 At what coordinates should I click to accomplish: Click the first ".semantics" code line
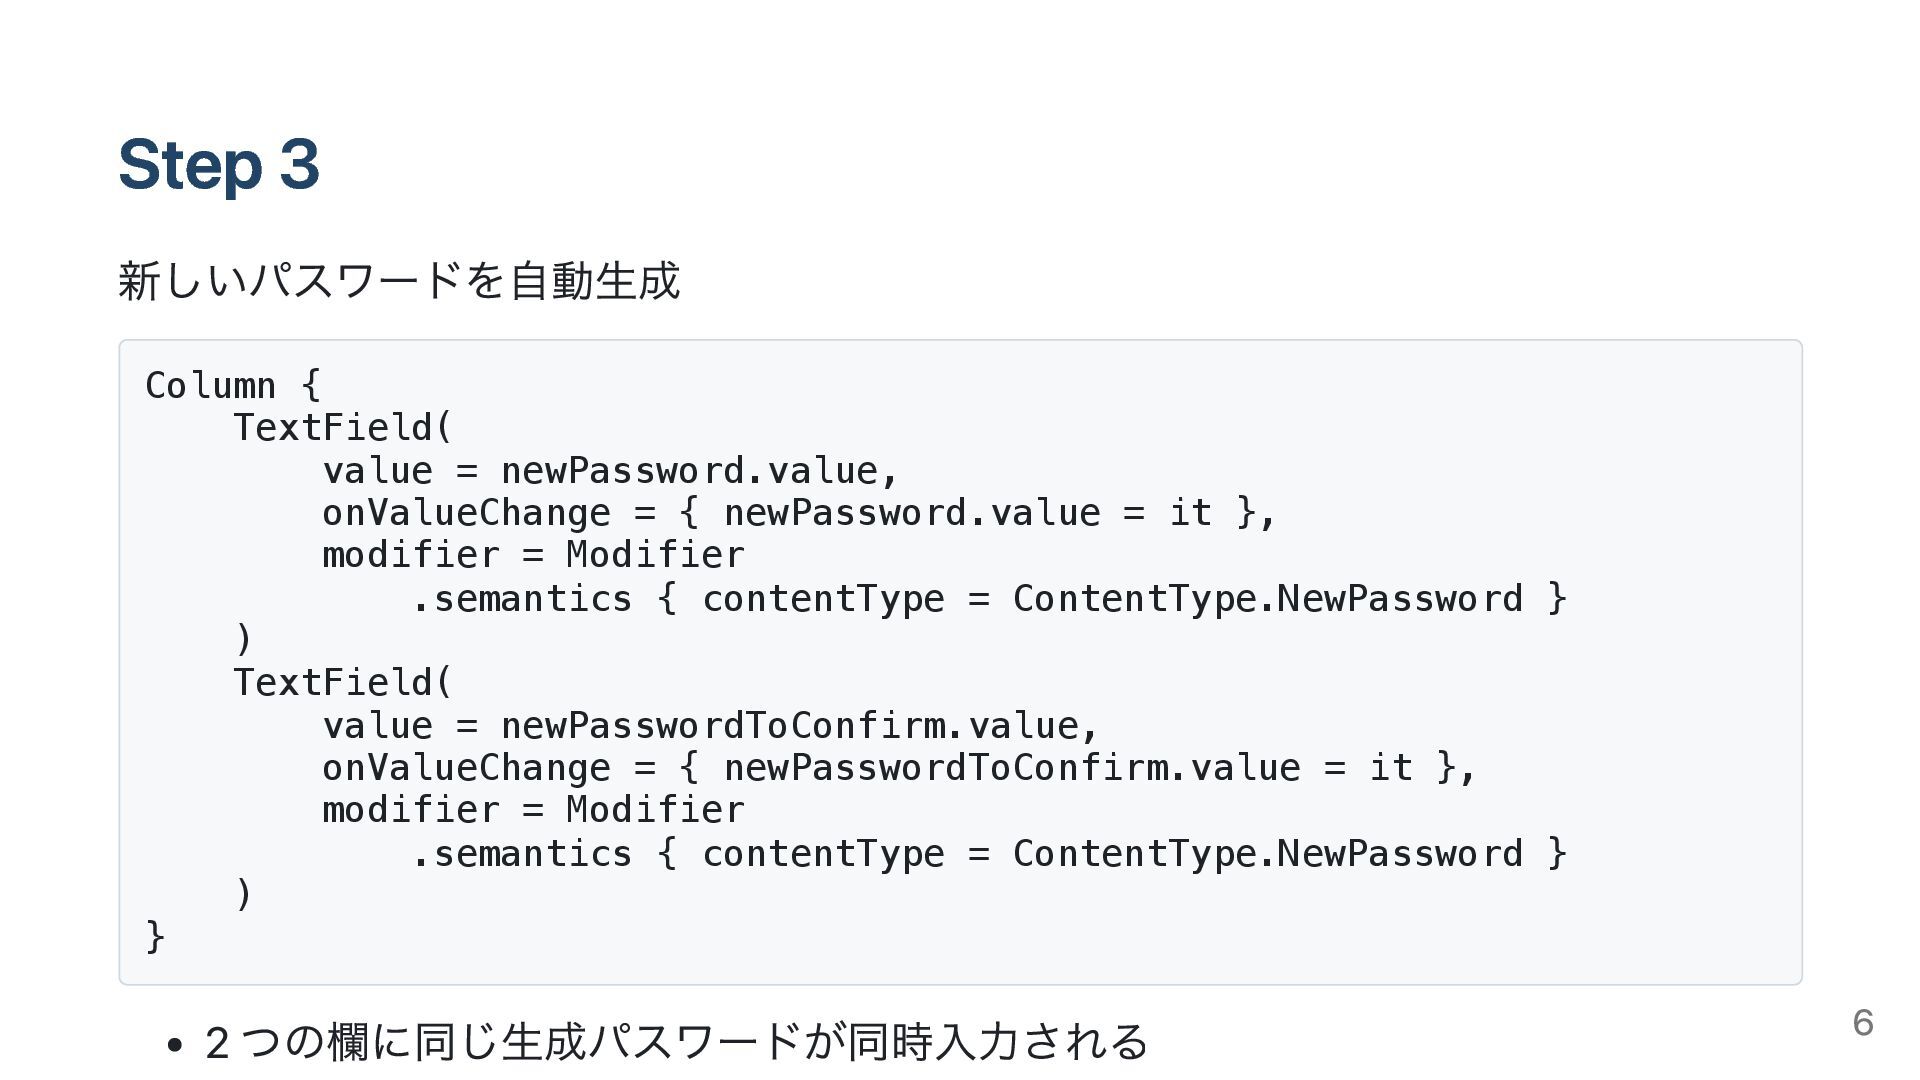coord(988,599)
